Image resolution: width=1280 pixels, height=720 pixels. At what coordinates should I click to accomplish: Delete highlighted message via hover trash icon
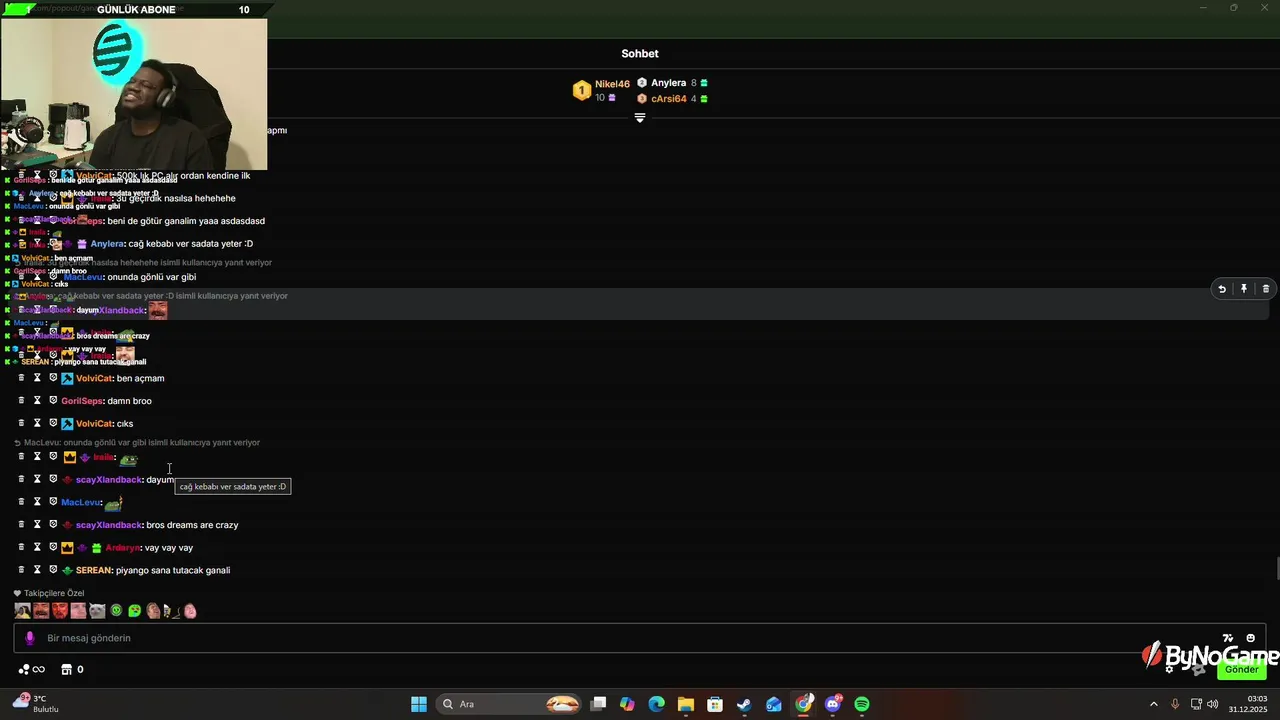tap(1265, 289)
